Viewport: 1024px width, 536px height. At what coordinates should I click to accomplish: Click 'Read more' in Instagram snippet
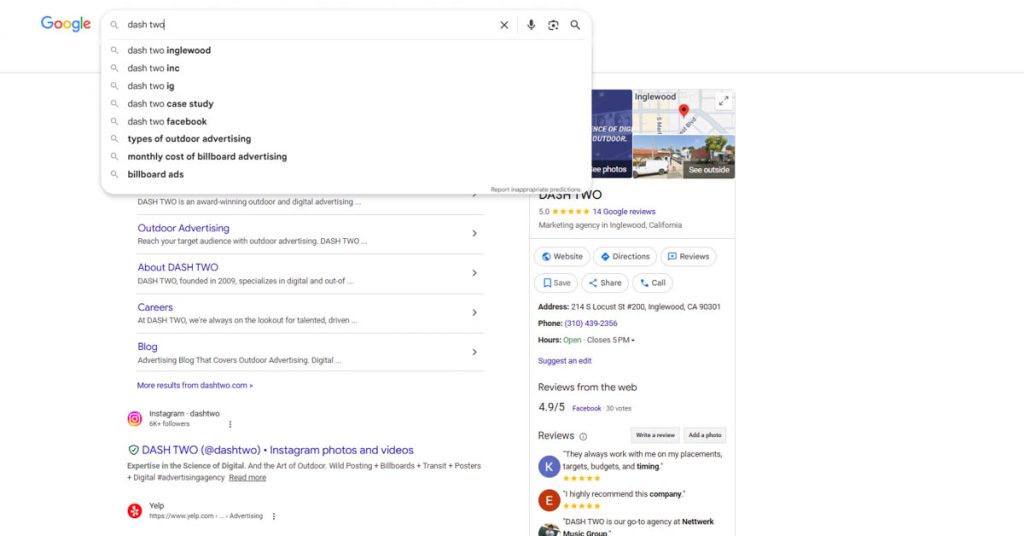tap(248, 477)
